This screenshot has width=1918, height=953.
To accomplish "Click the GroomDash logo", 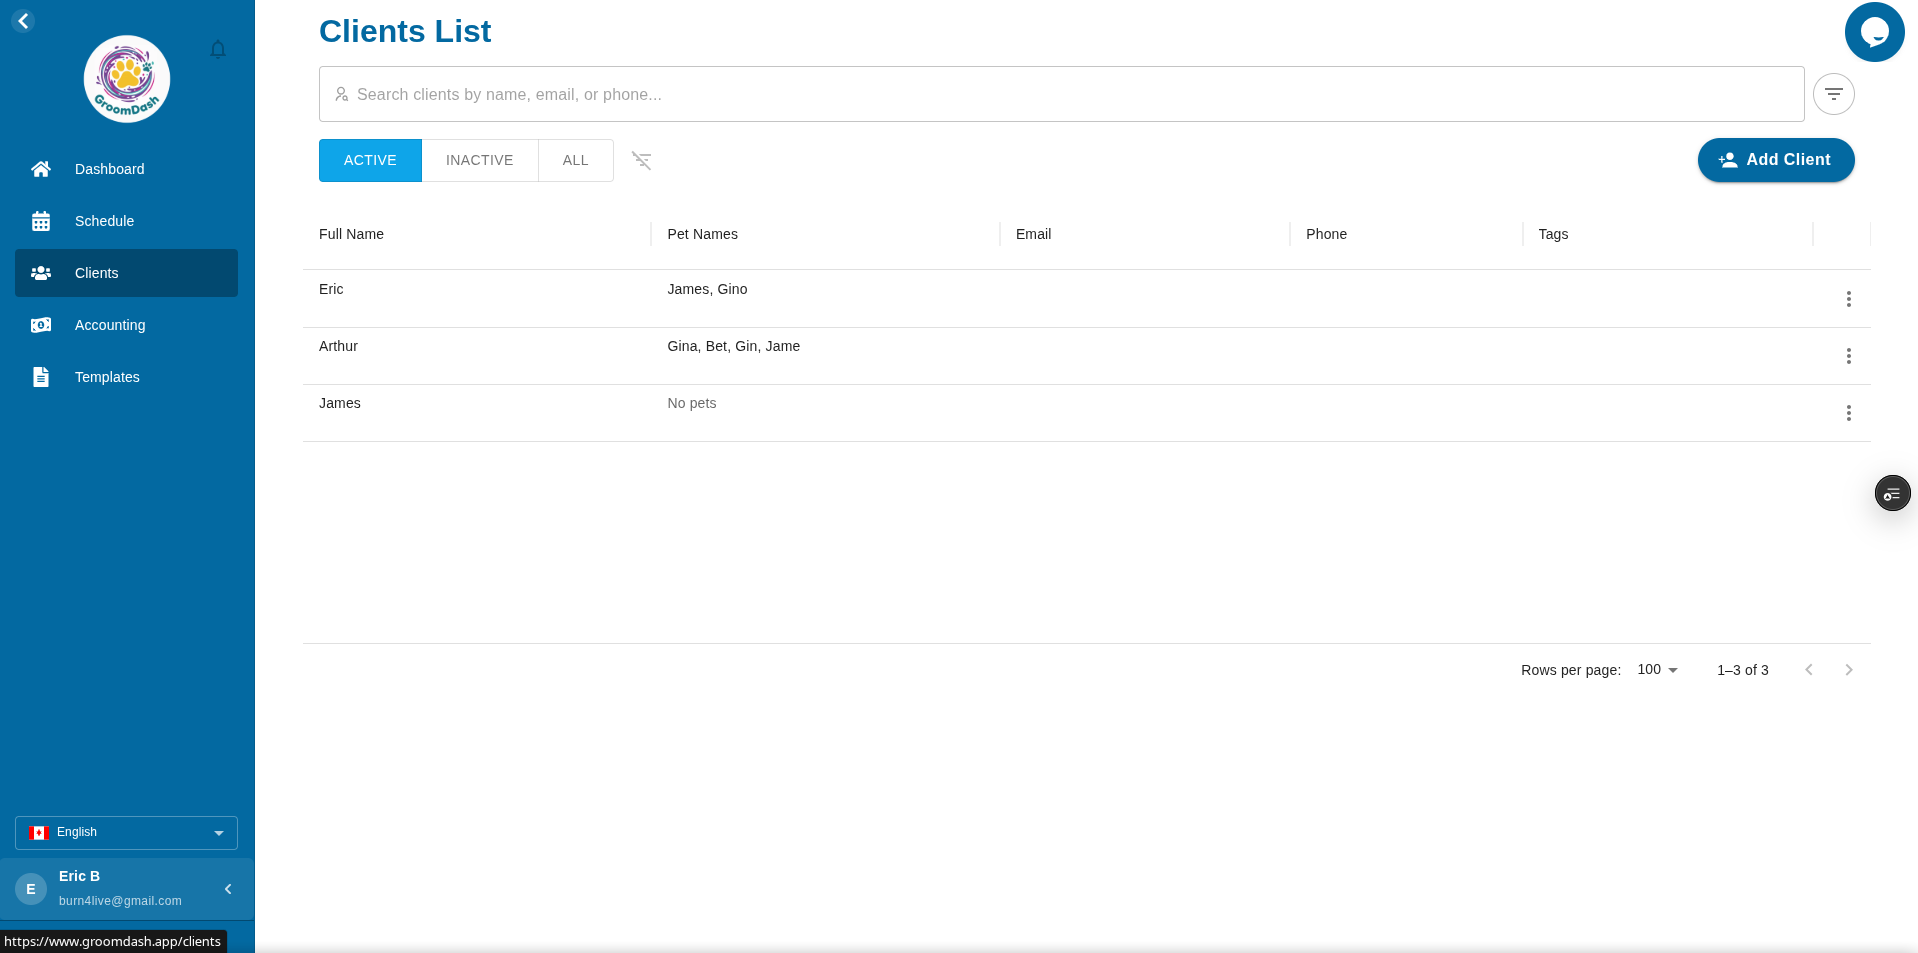I will pos(127,79).
